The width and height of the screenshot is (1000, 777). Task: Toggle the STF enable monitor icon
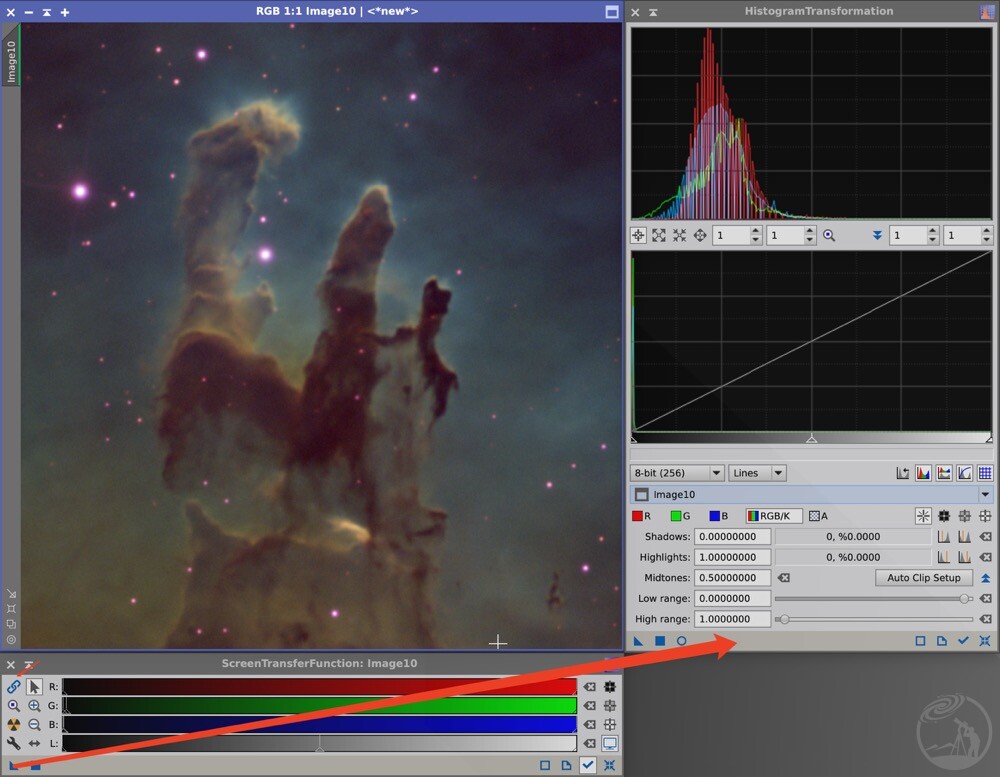tap(610, 743)
